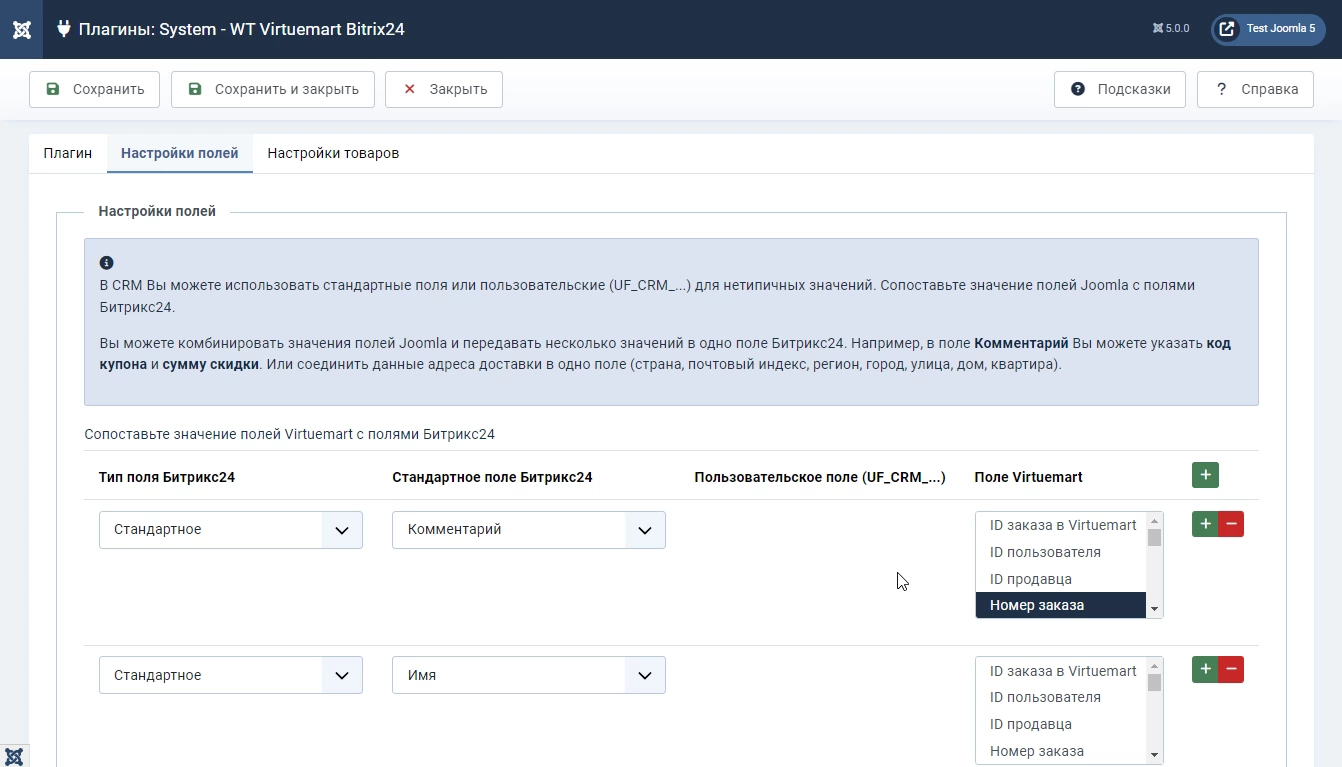Remove the Комментарий mapping row with minus
This screenshot has width=1342, height=767.
[1231, 524]
